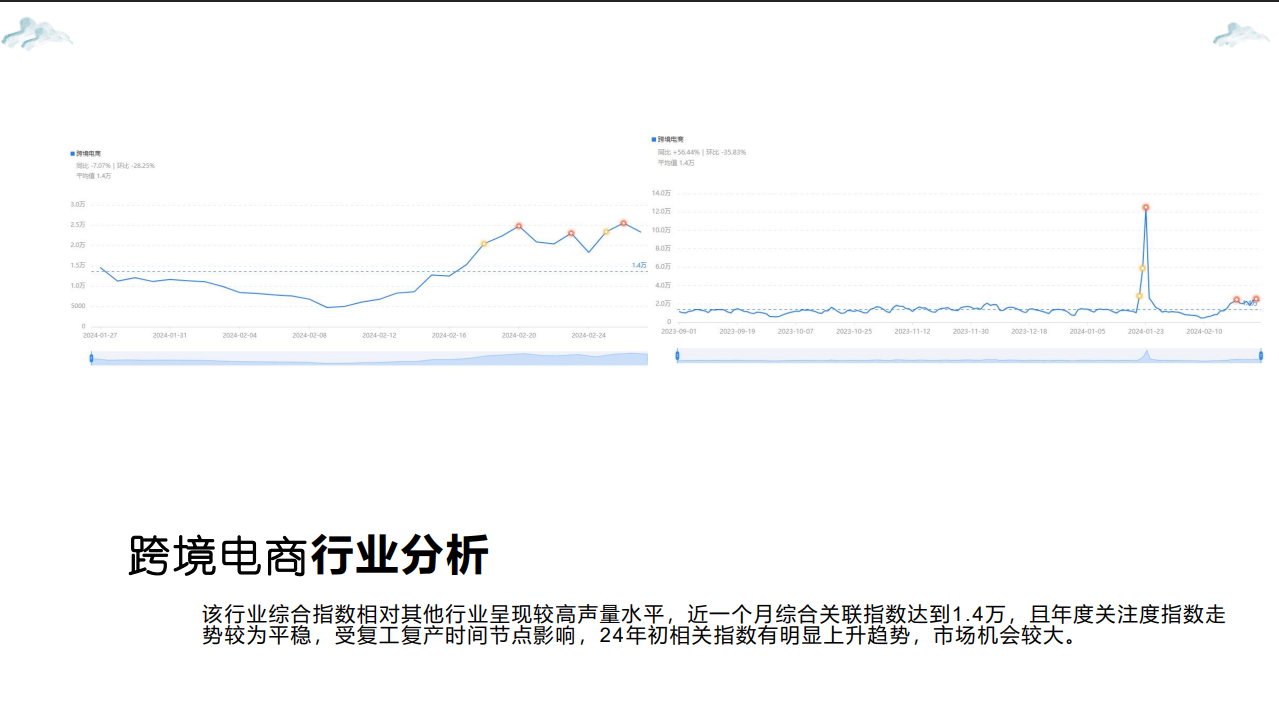Click the 2023-09-01 date label
This screenshot has width=1279, height=721.
[x=680, y=331]
